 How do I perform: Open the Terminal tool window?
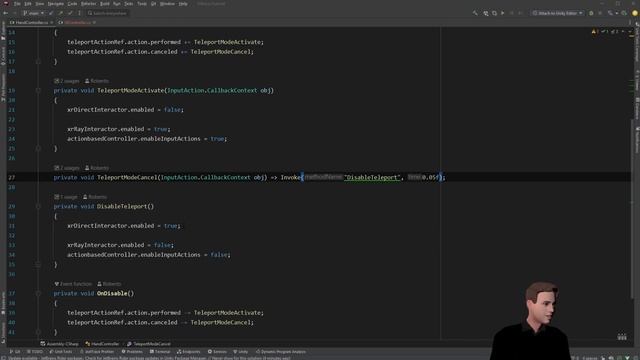click(x=160, y=352)
